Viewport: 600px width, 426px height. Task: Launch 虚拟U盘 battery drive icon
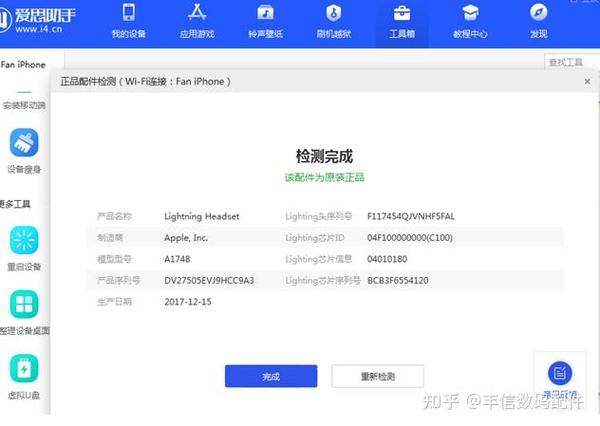(x=24, y=368)
